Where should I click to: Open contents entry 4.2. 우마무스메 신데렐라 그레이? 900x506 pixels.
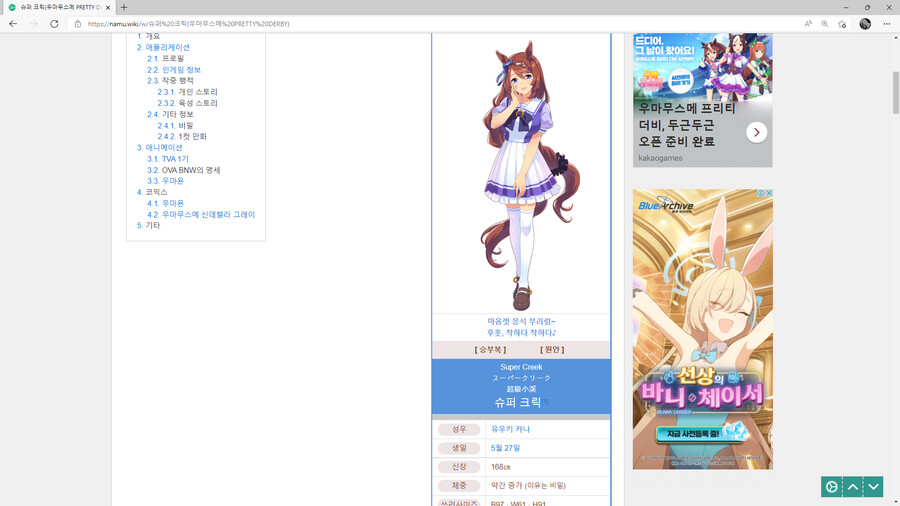coord(201,215)
